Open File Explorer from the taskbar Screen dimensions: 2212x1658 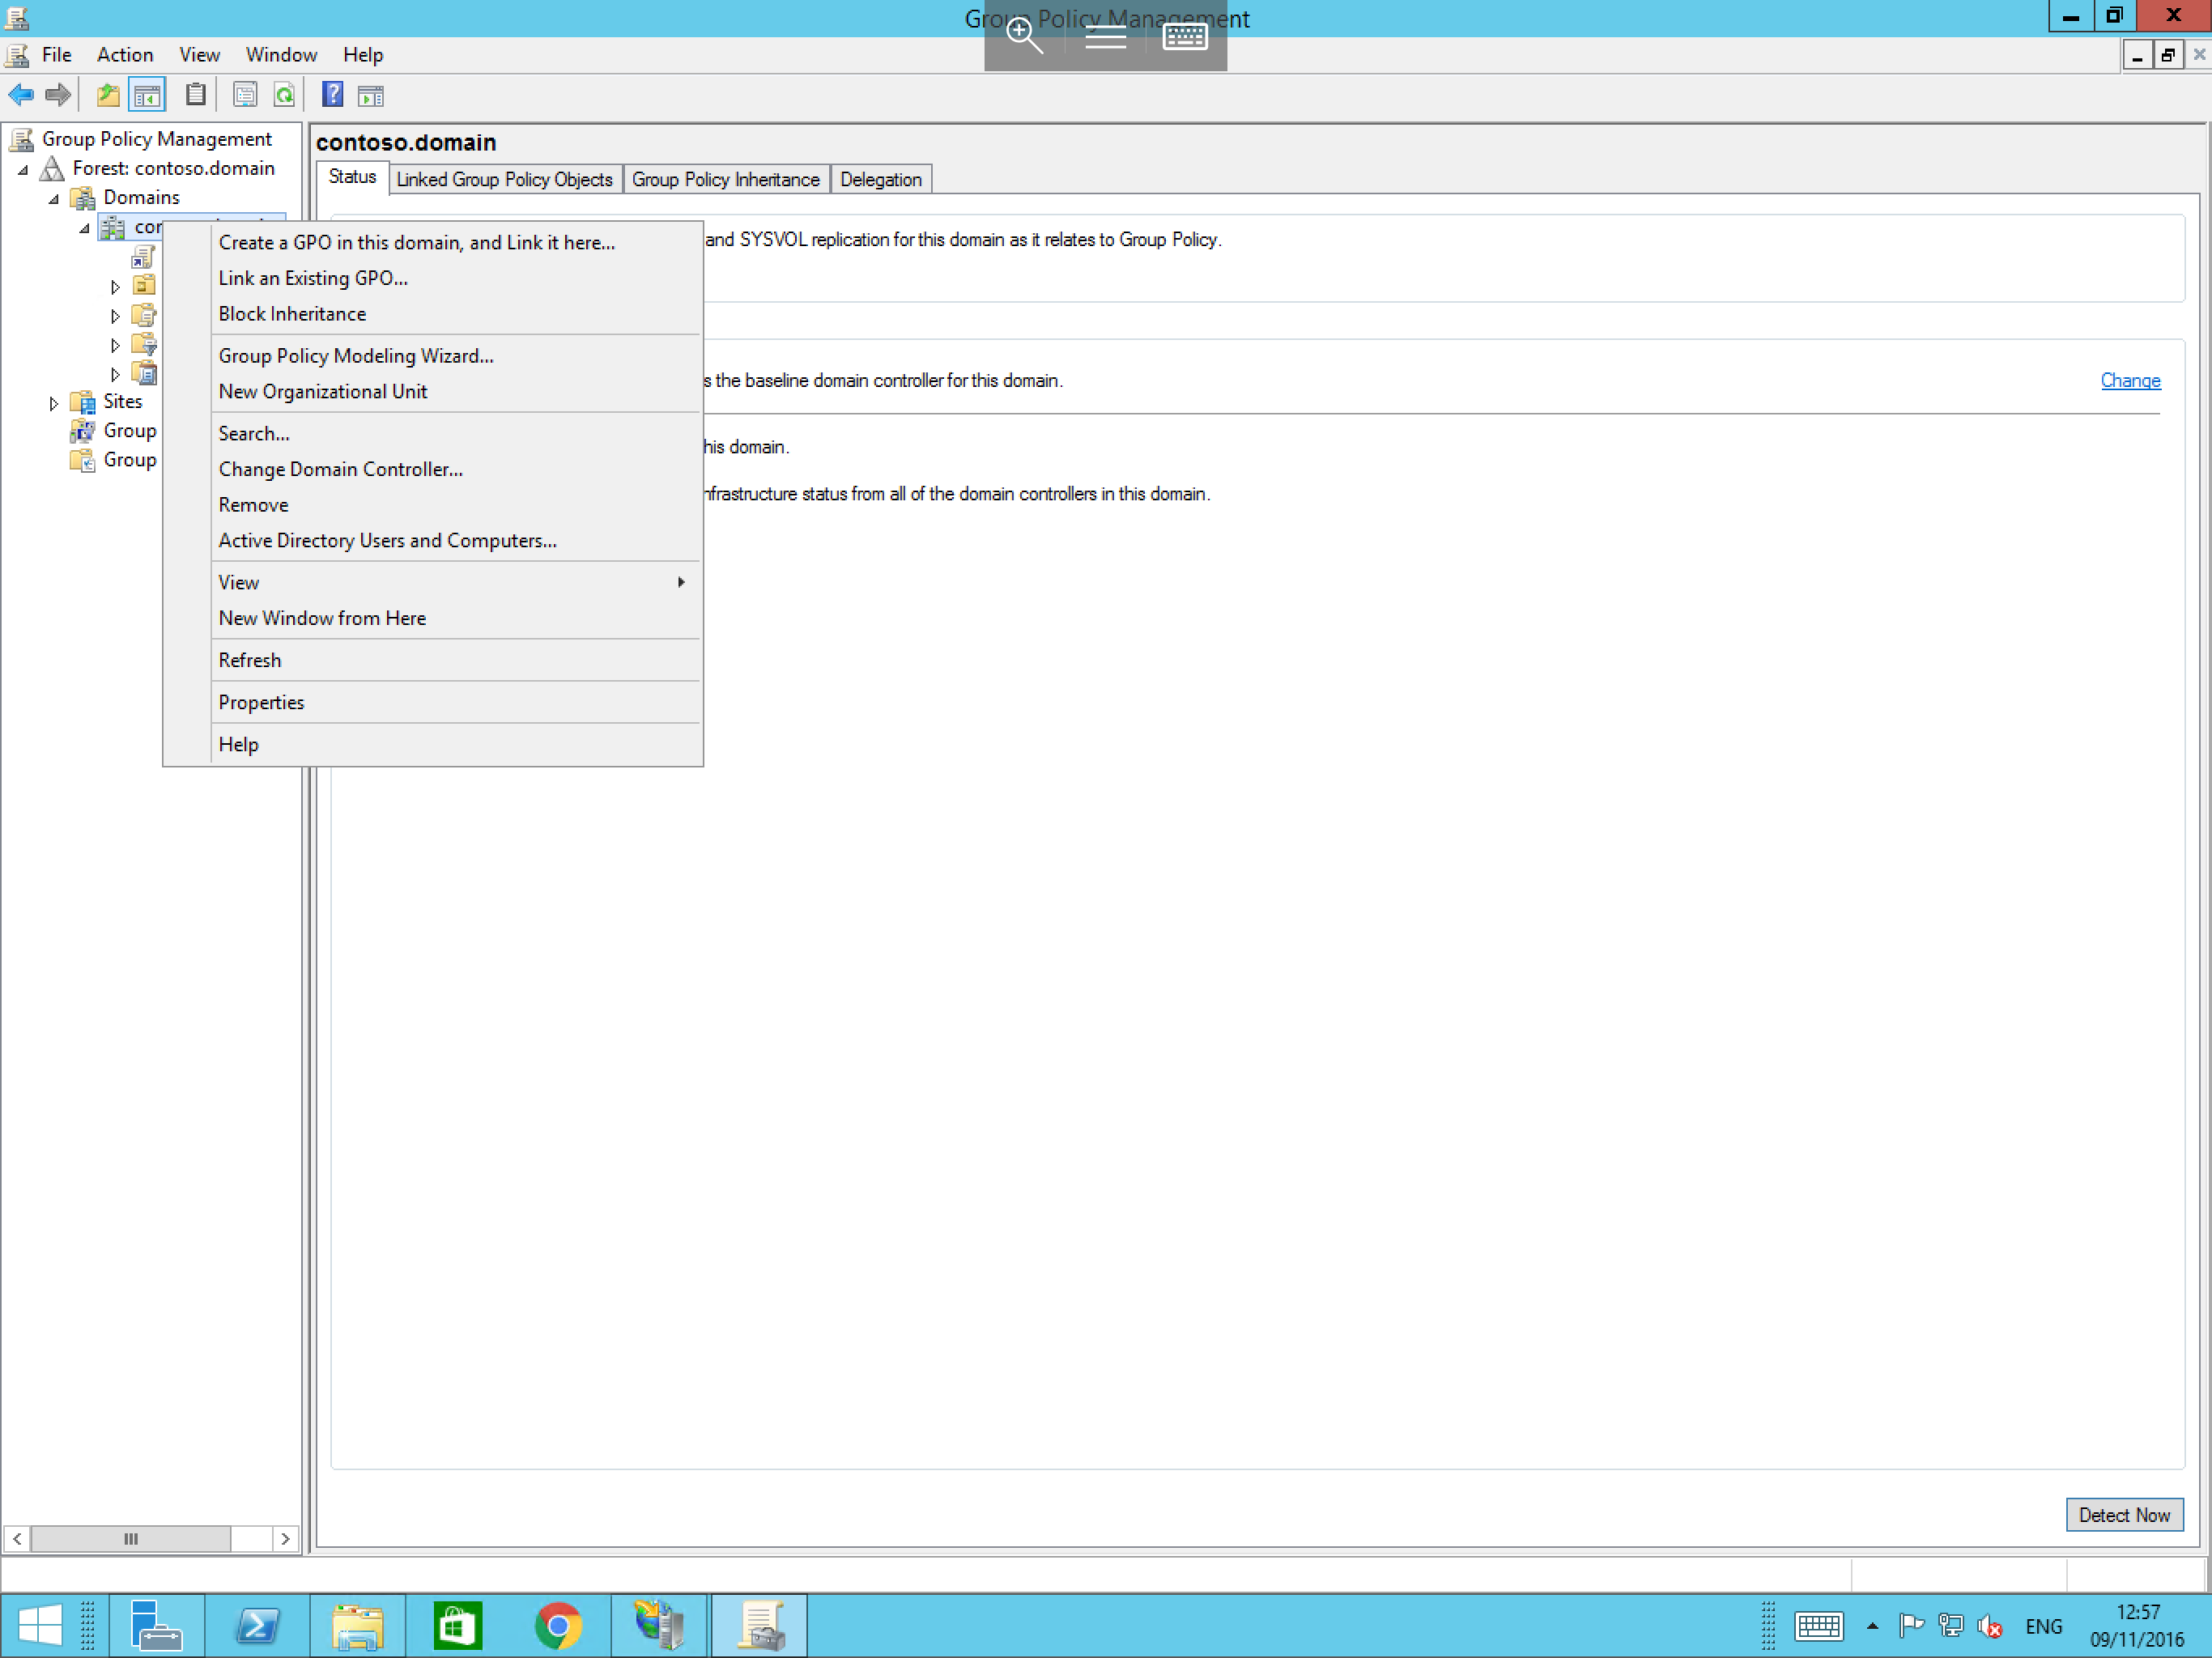coord(358,1625)
